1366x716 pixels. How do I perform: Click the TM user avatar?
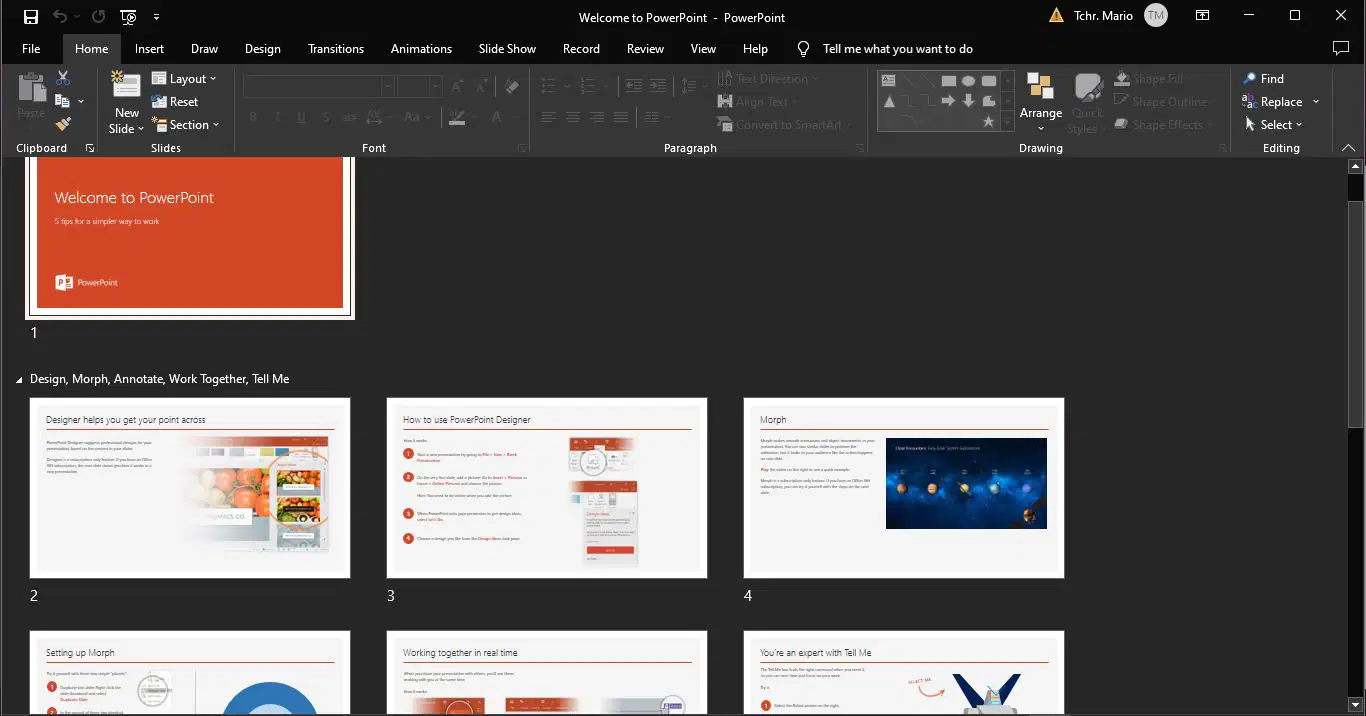[1156, 16]
